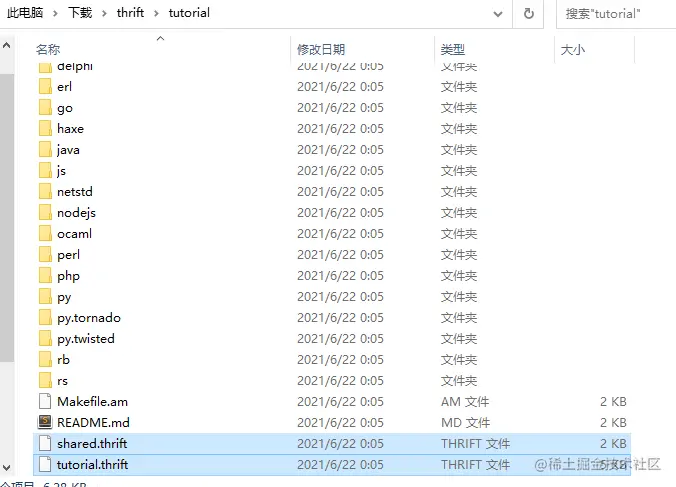
Task: Click the vertical scrollbar thumb
Action: 7,218
